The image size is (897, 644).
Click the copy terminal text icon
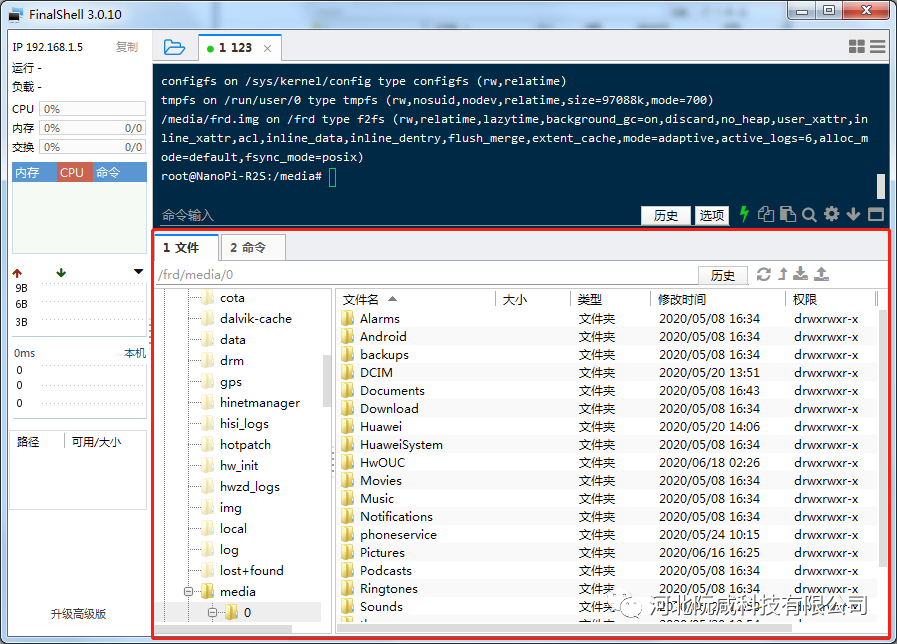(765, 214)
